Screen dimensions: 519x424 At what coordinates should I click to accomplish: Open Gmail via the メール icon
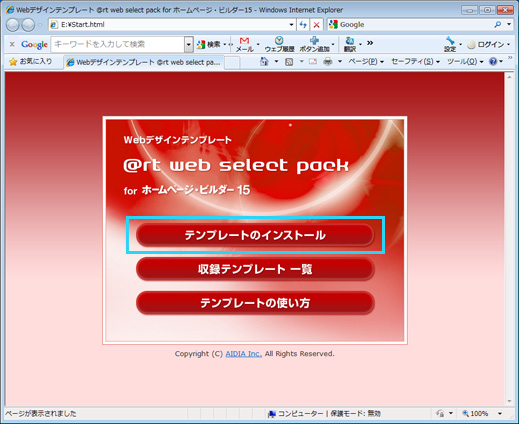point(245,44)
